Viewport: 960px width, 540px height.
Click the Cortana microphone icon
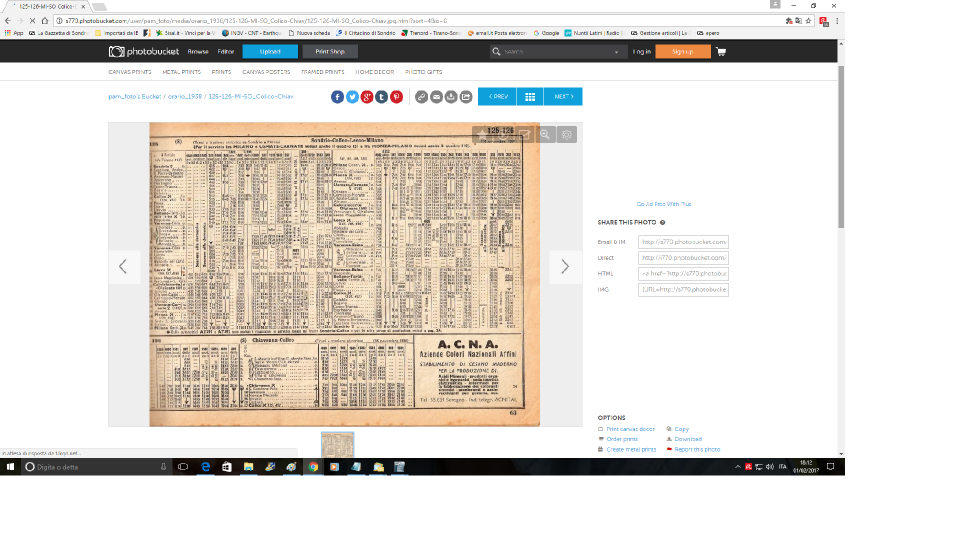pyautogui.click(x=163, y=467)
